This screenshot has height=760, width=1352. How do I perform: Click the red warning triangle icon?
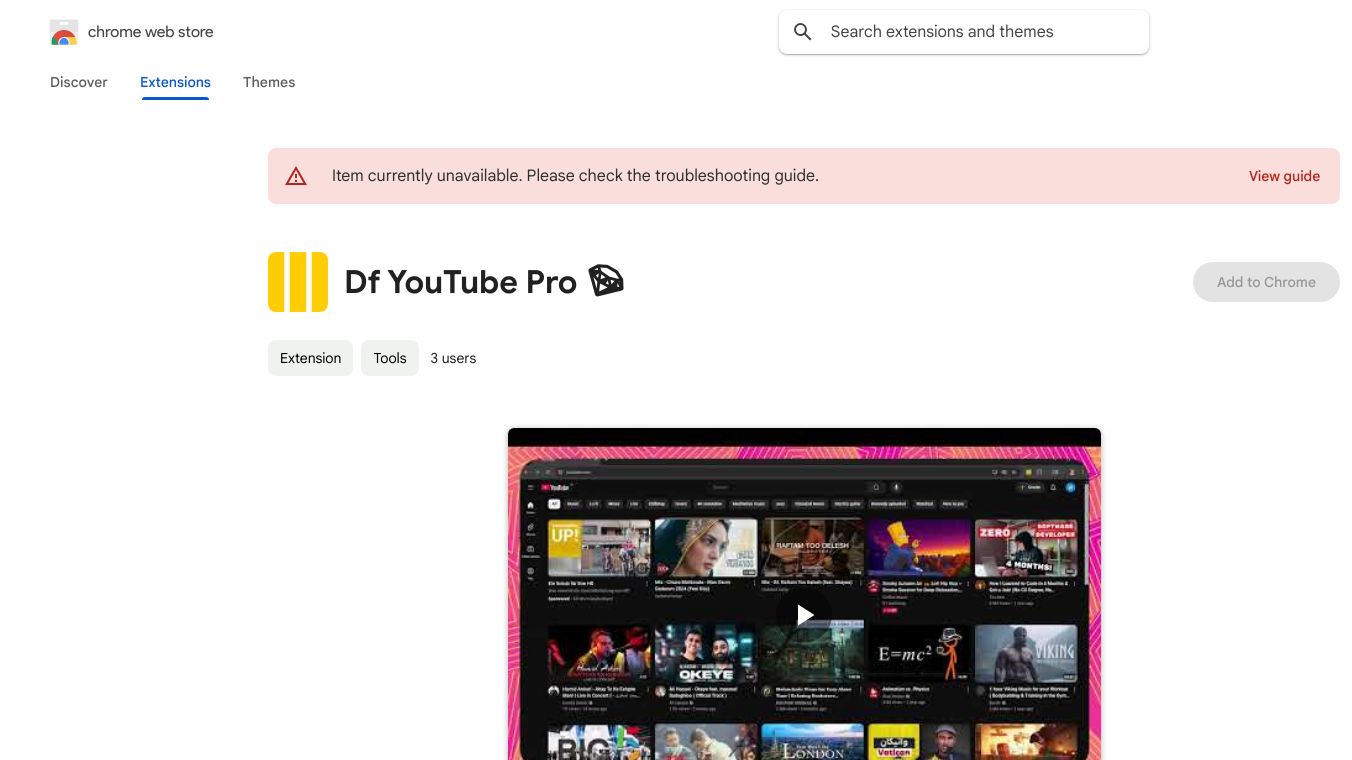click(x=296, y=176)
